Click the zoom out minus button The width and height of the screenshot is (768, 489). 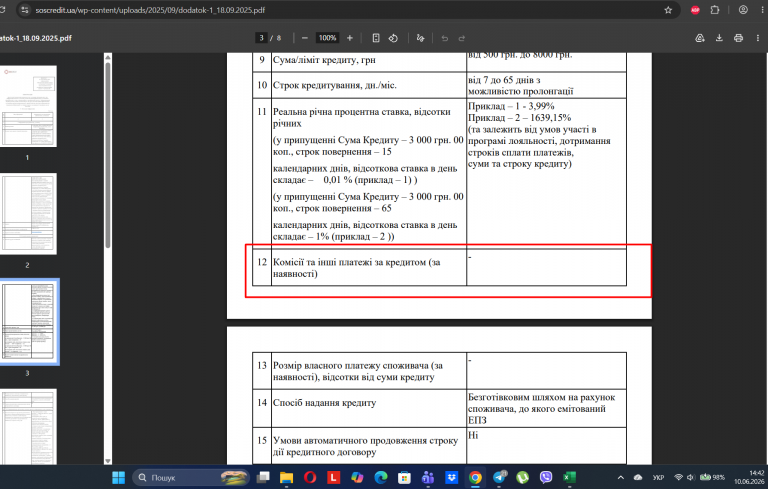305,38
